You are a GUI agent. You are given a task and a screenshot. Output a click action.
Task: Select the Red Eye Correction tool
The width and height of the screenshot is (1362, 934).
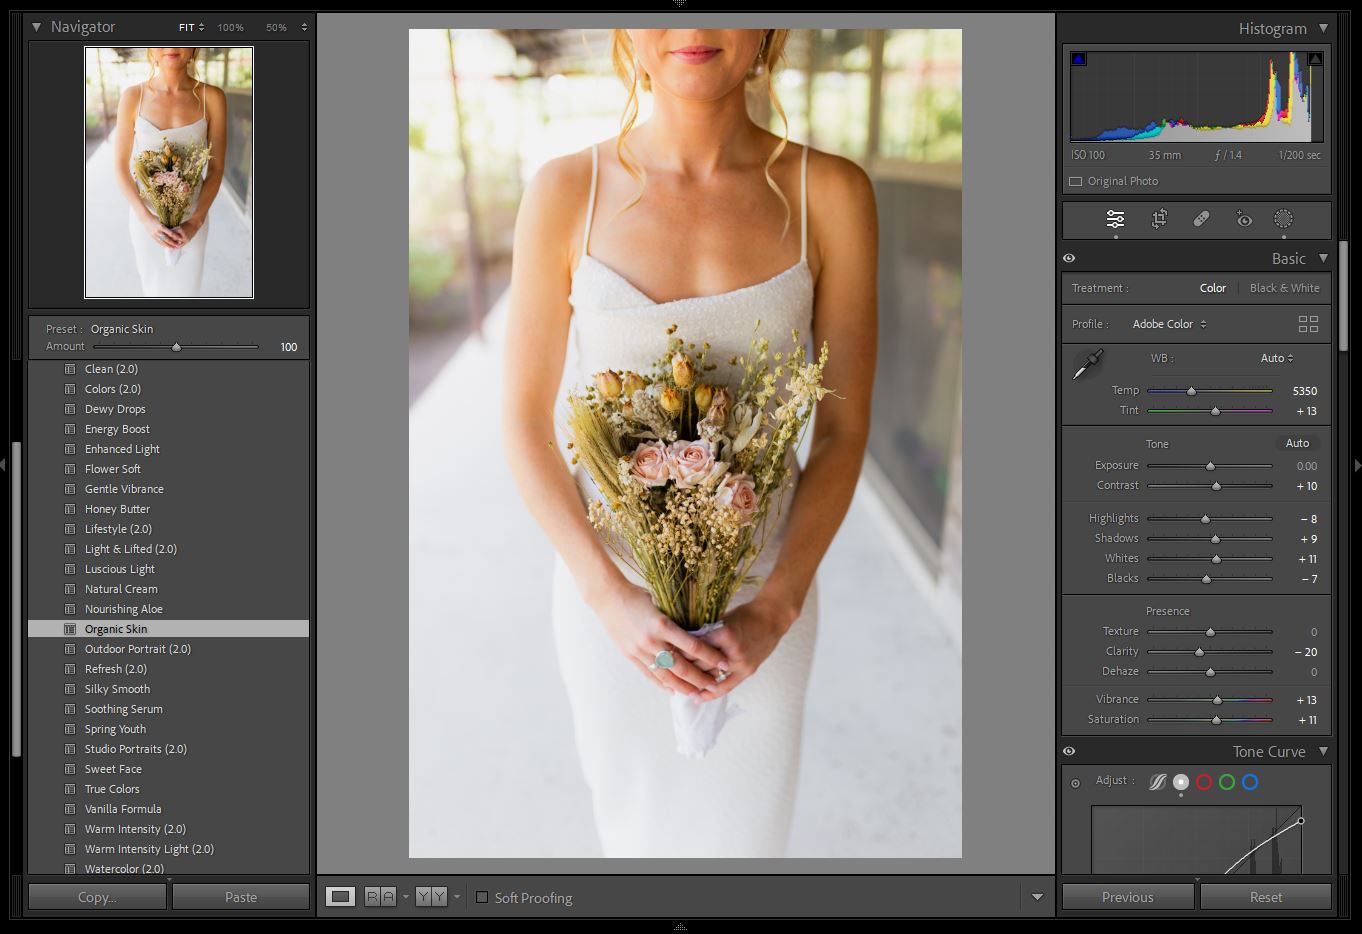1242,218
